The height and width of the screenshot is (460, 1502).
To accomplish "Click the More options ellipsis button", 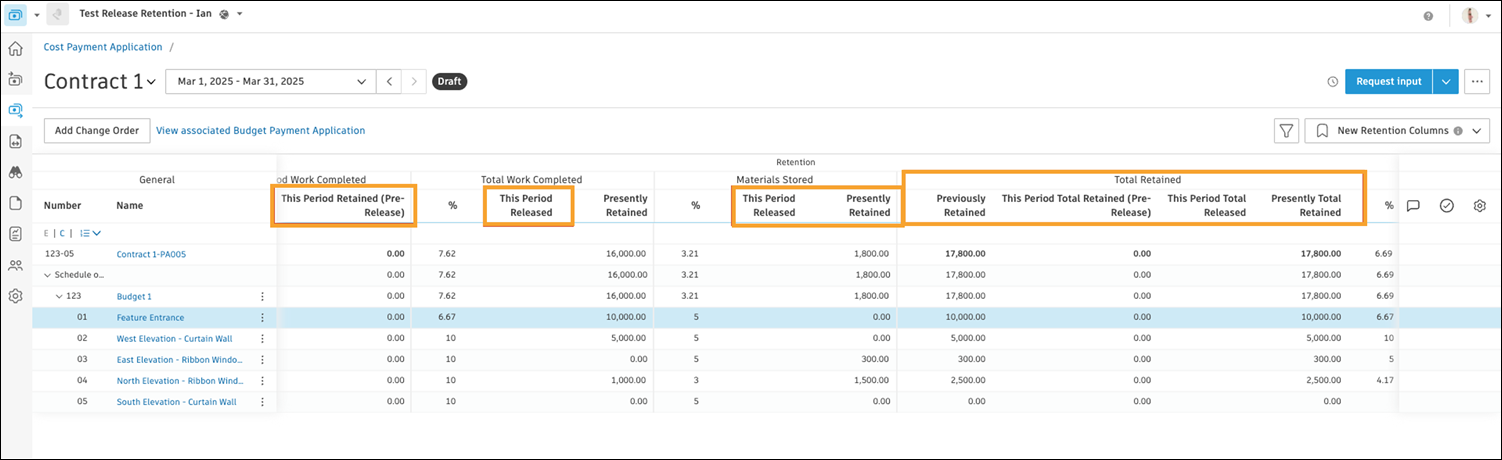I will [x=1477, y=82].
